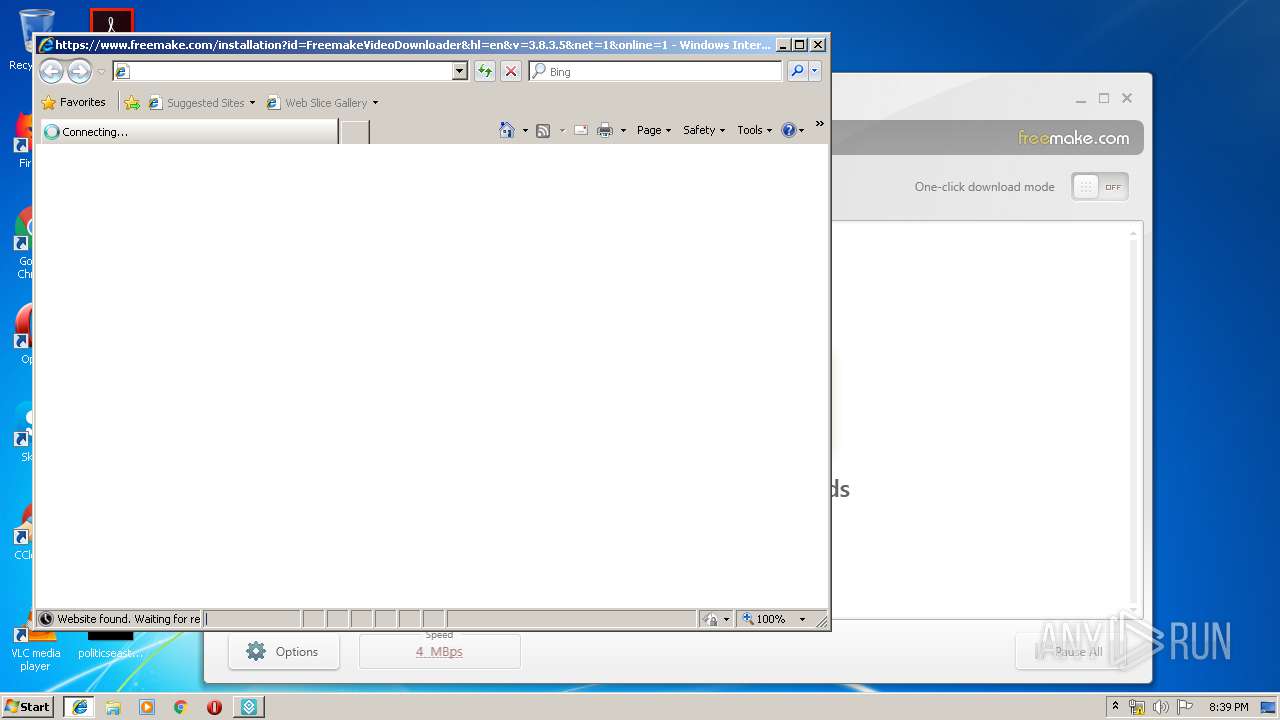Click the volume speaker tray icon

pos(1160,707)
